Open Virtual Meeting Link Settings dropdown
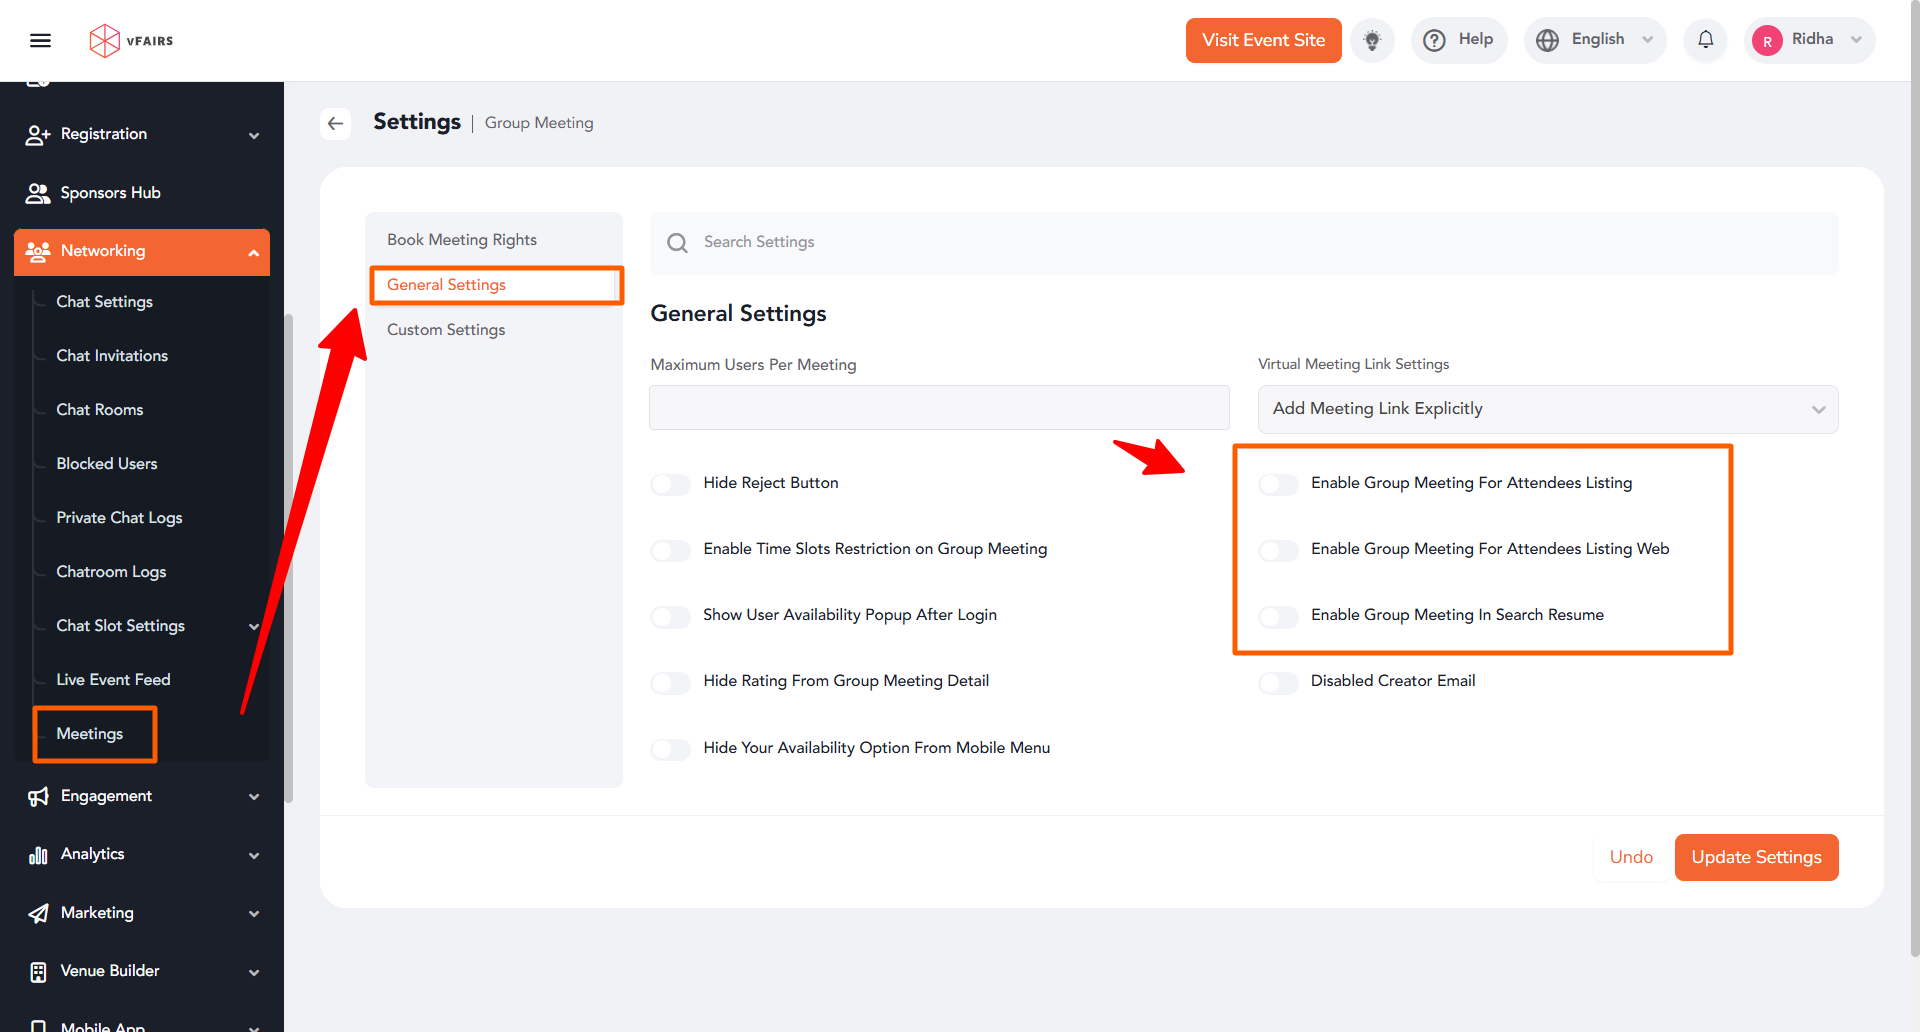Viewport: 1920px width, 1032px height. click(x=1547, y=409)
